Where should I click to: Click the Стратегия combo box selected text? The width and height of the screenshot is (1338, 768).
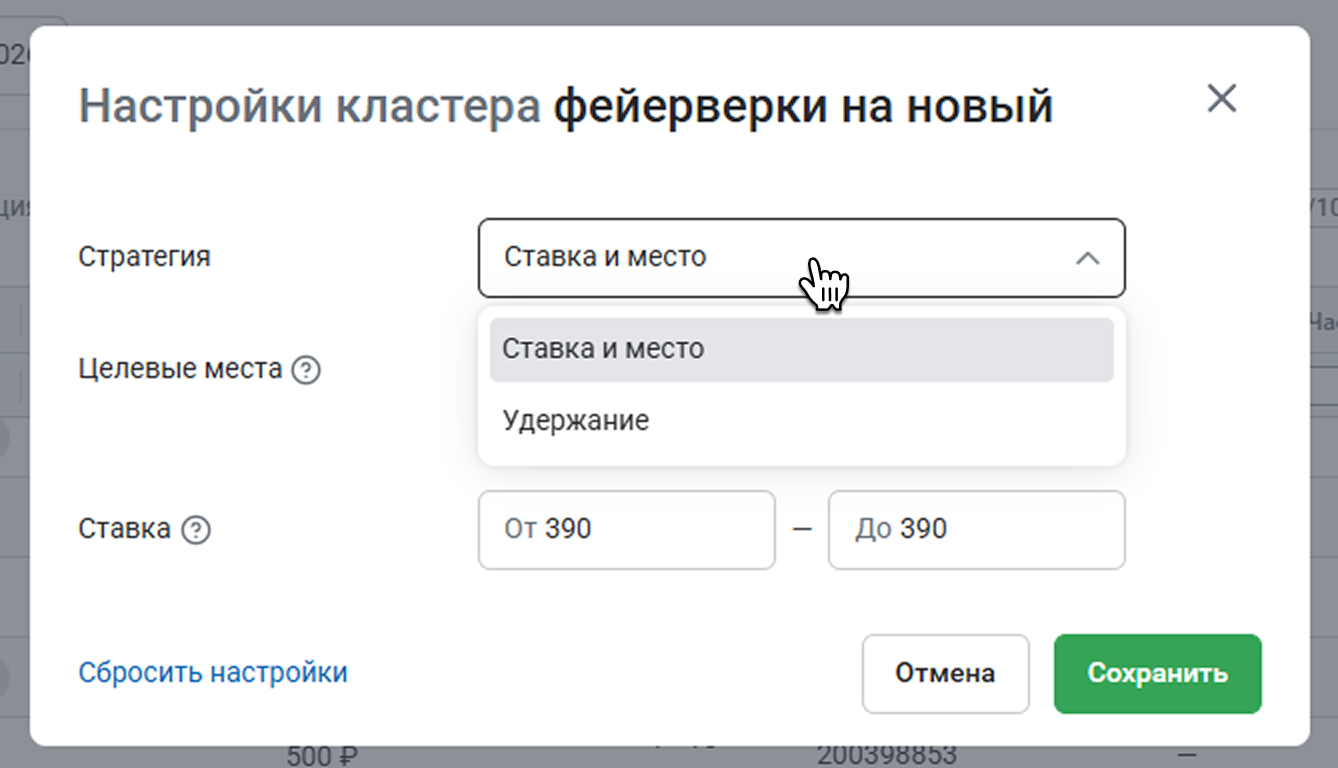point(605,257)
